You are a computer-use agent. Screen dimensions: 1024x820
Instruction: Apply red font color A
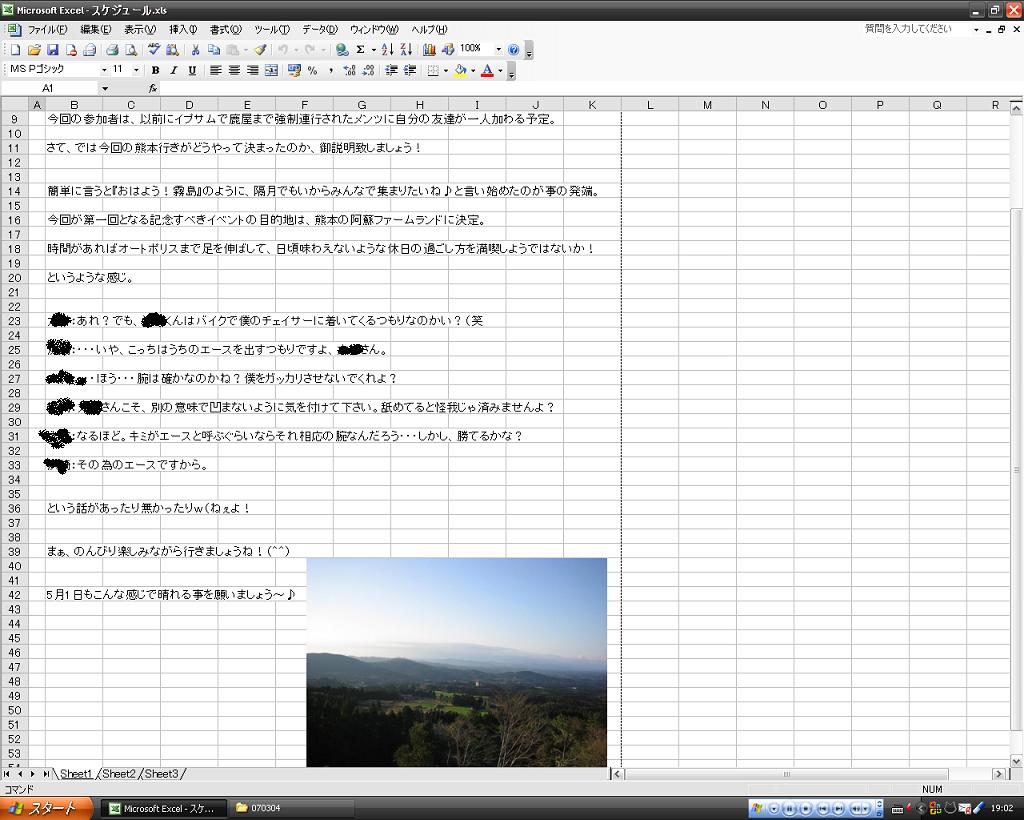coord(487,71)
